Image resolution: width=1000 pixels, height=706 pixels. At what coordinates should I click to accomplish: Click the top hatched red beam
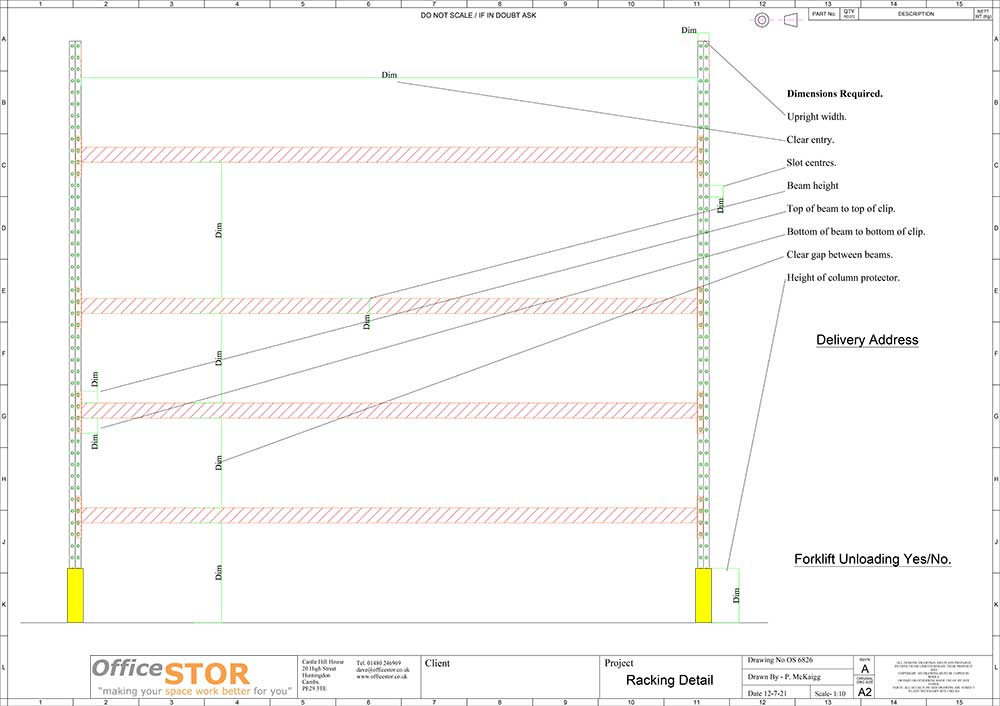pyautogui.click(x=388, y=155)
